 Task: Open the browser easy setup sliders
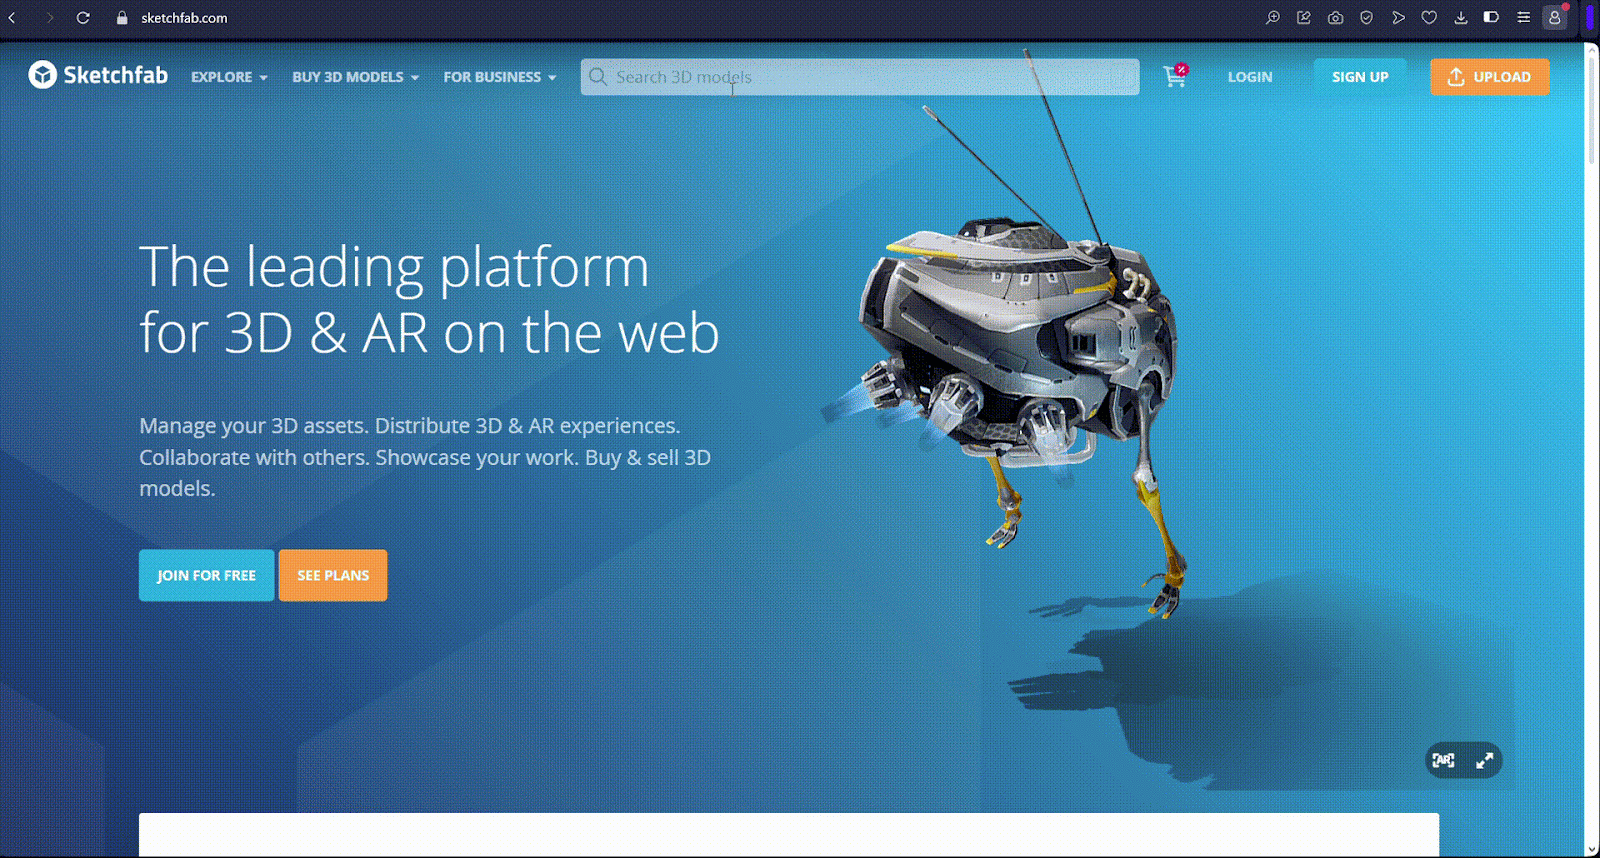(x=1523, y=18)
